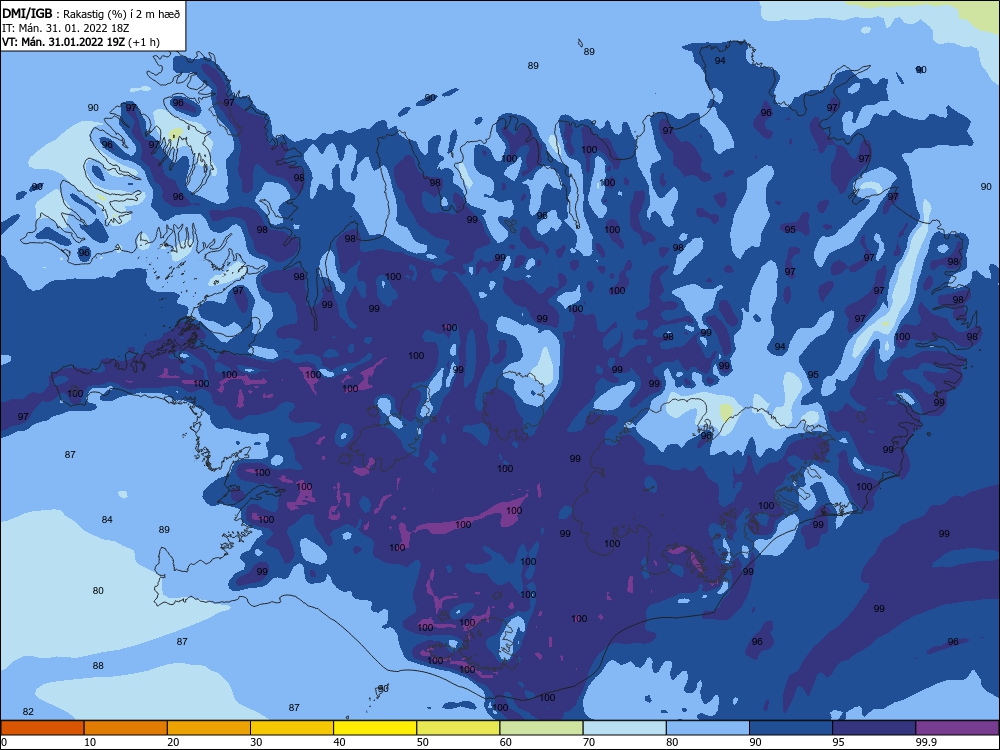Click the '88' humidity value on the map
Viewport: 1000px width, 750px height.
click(98, 666)
